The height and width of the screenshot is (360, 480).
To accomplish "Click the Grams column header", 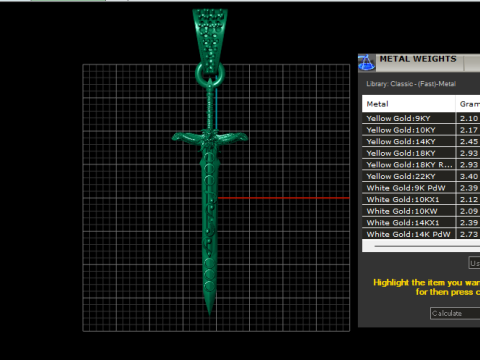I will coord(468,104).
